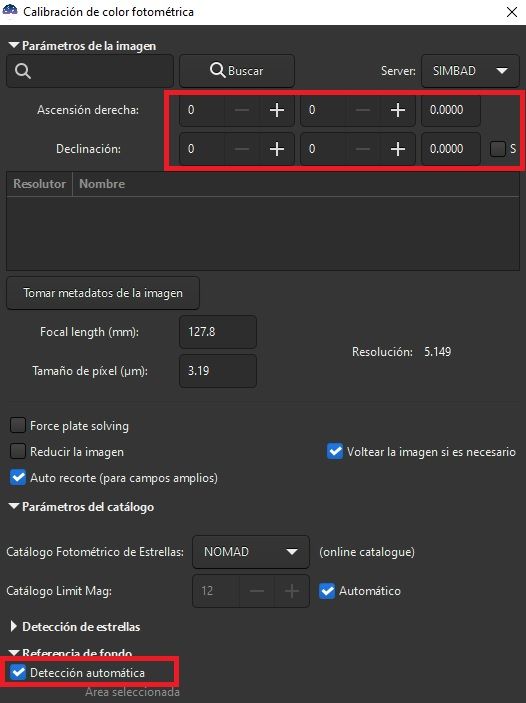Increase Declinación degrees with plus
Image resolution: width=526 pixels, height=703 pixels.
[277, 149]
